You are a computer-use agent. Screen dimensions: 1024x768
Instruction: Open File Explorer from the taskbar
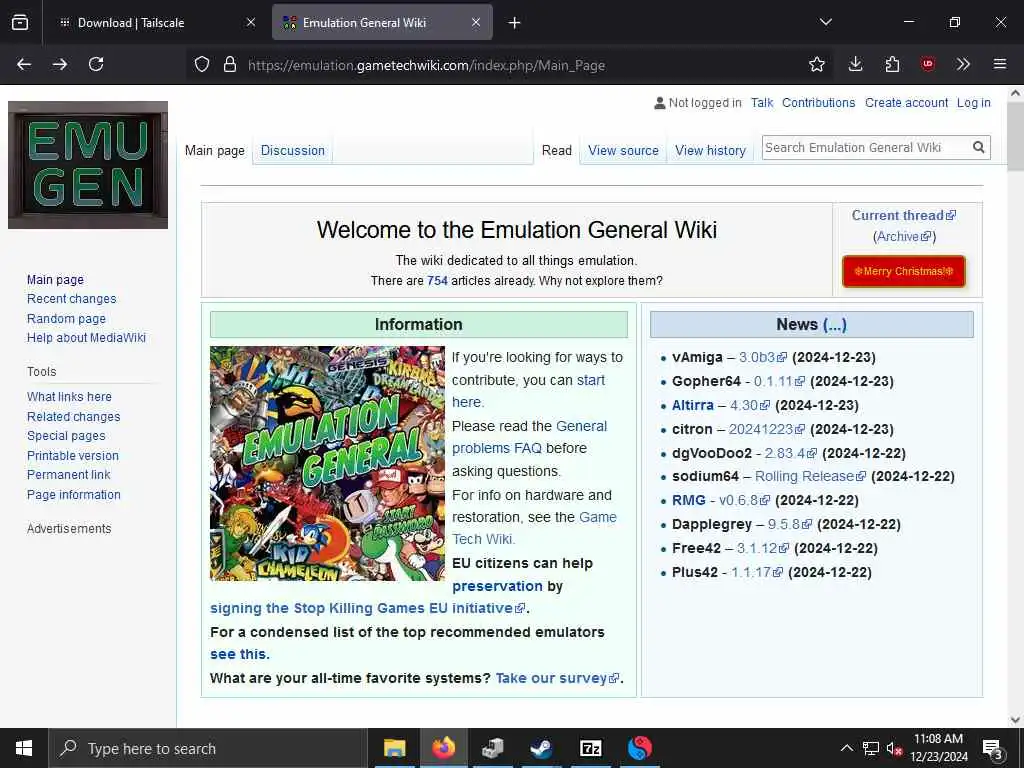[394, 748]
